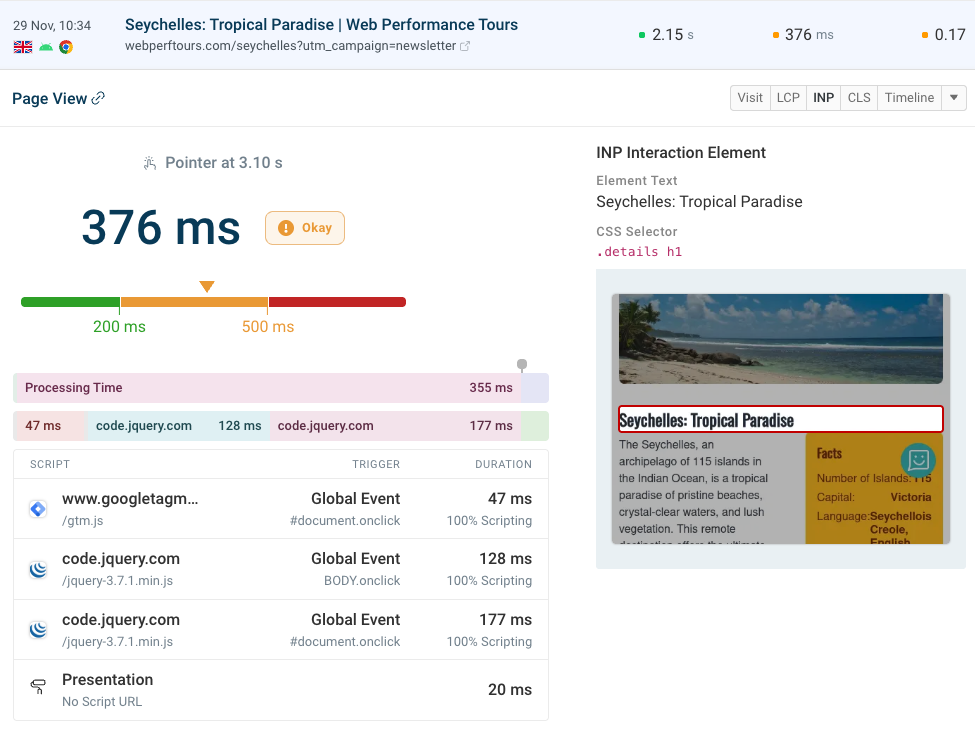
Task: Click the Chrome browser icon
Action: [x=65, y=47]
